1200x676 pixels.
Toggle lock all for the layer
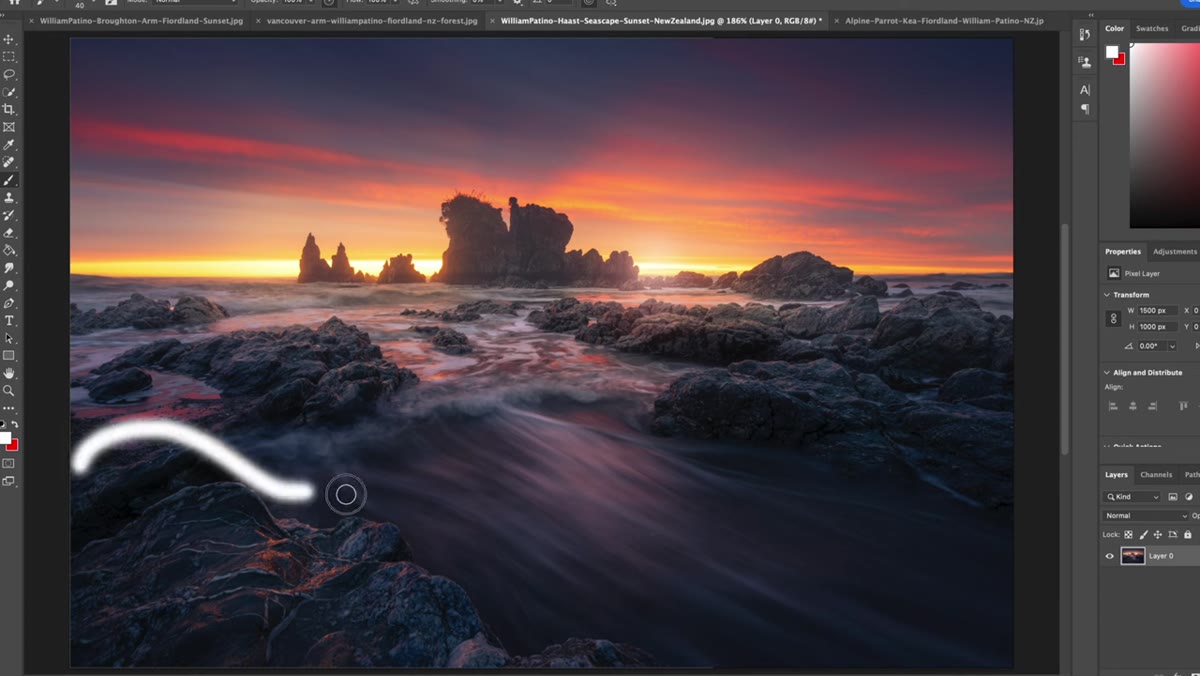[1187, 535]
